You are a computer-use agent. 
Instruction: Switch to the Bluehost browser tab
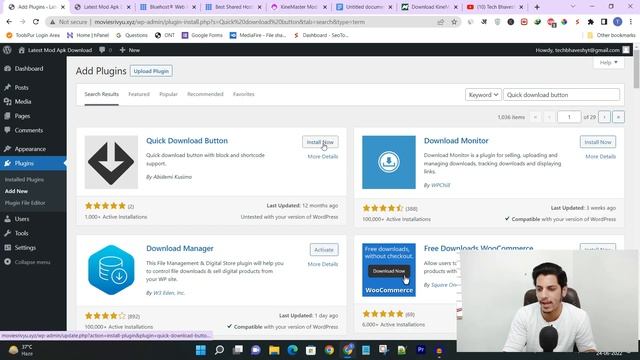click(167, 7)
